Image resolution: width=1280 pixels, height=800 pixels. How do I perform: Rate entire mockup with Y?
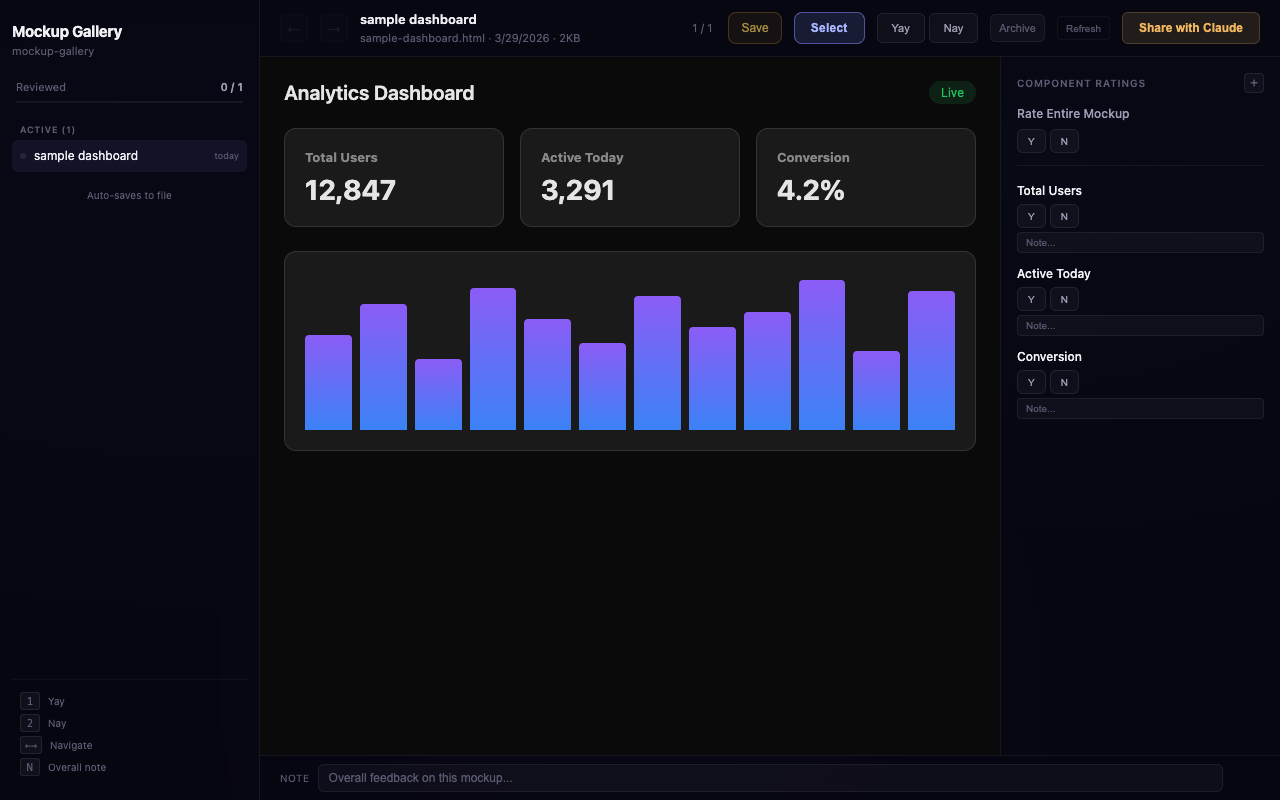pos(1031,141)
